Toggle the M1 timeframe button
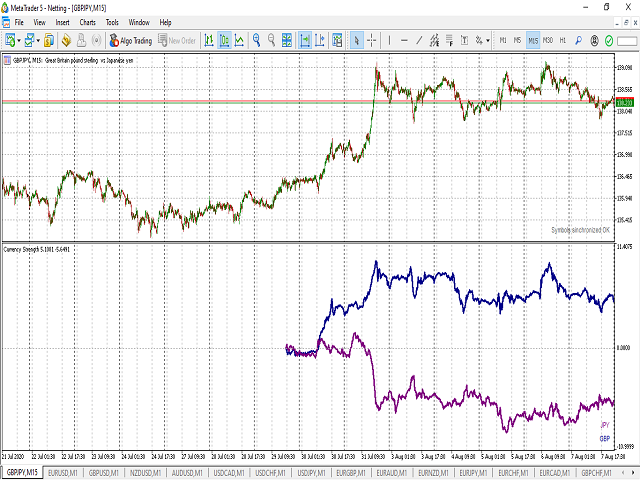This screenshot has height=480, width=640. (503, 41)
